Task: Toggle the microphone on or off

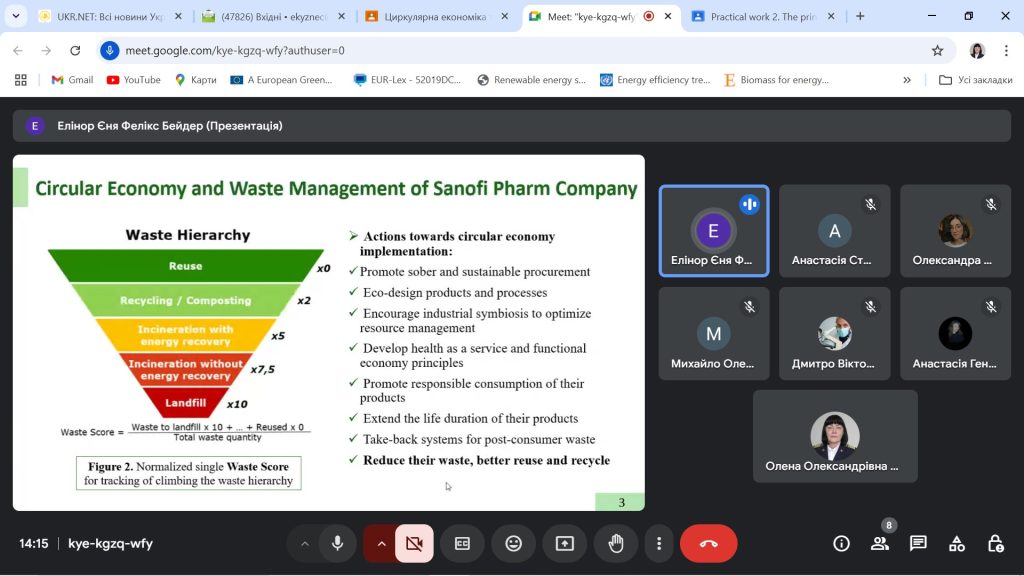Action: coord(338,543)
